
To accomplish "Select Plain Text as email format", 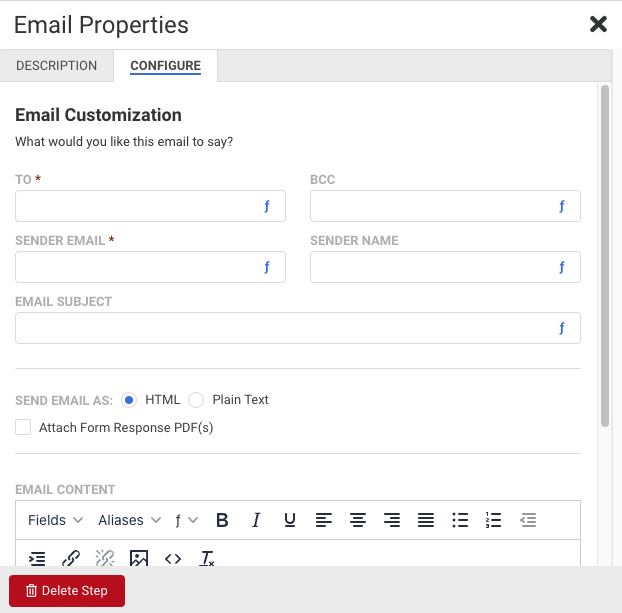I will point(196,400).
